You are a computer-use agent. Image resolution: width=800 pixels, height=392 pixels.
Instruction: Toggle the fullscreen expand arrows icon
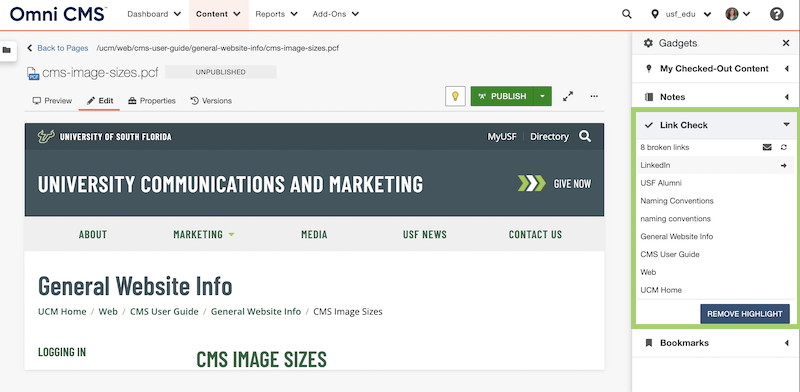point(568,96)
